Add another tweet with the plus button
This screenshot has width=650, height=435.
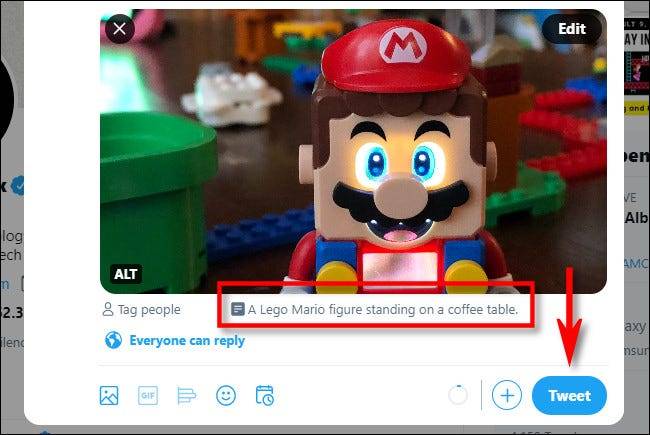[507, 396]
